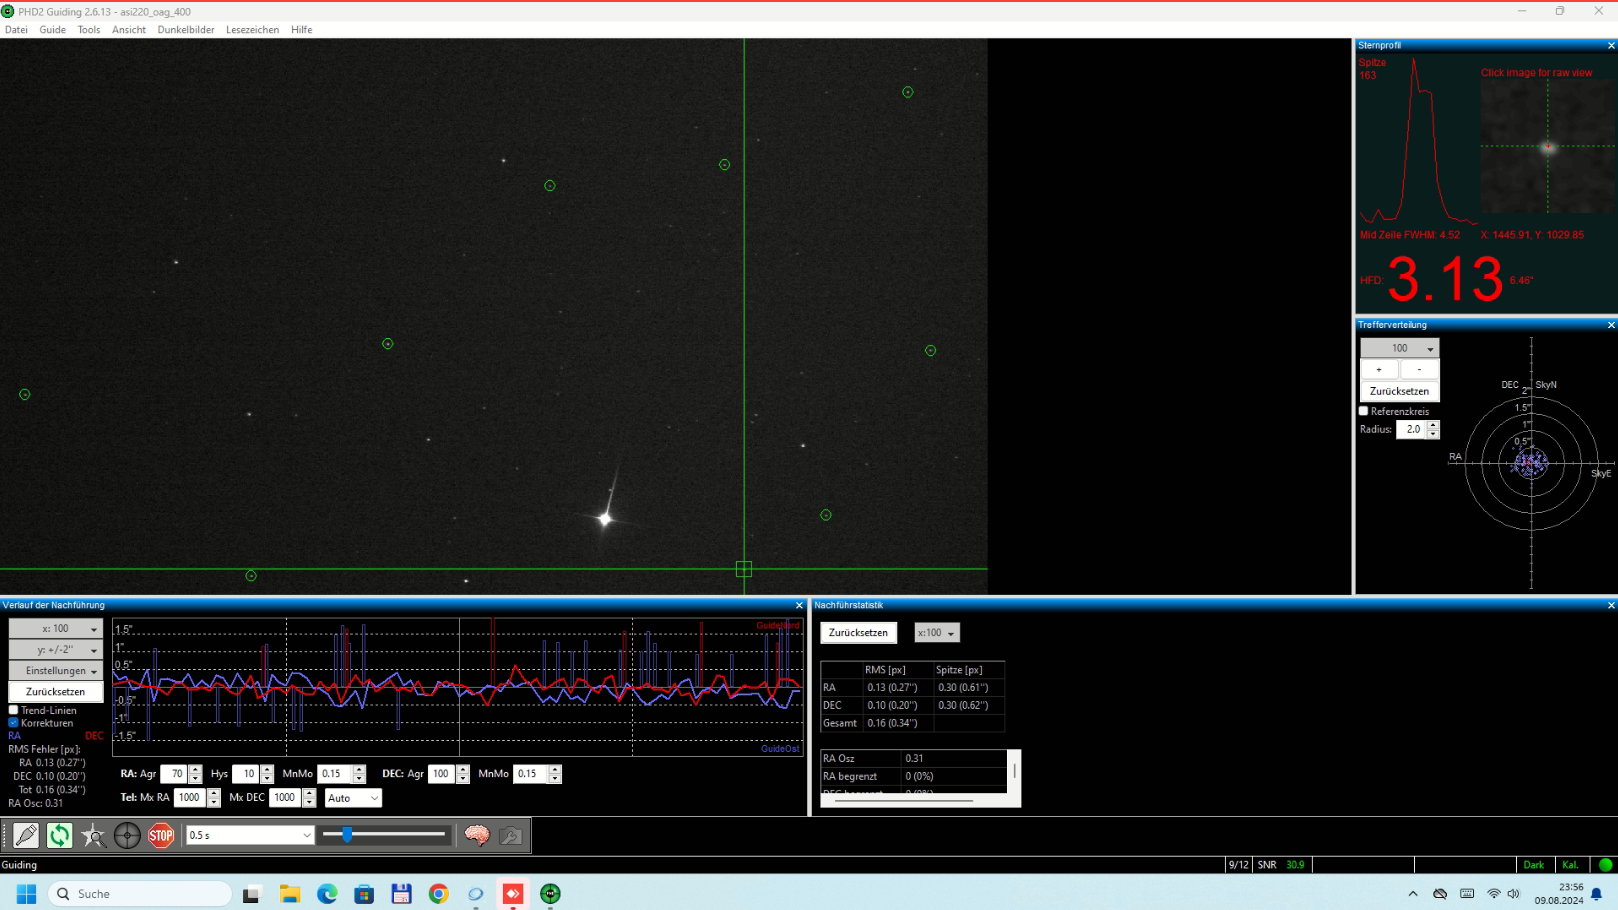This screenshot has width=1618, height=910.
Task: Click Zurücksetzen in Trefferverteilung panel
Action: click(x=1400, y=391)
